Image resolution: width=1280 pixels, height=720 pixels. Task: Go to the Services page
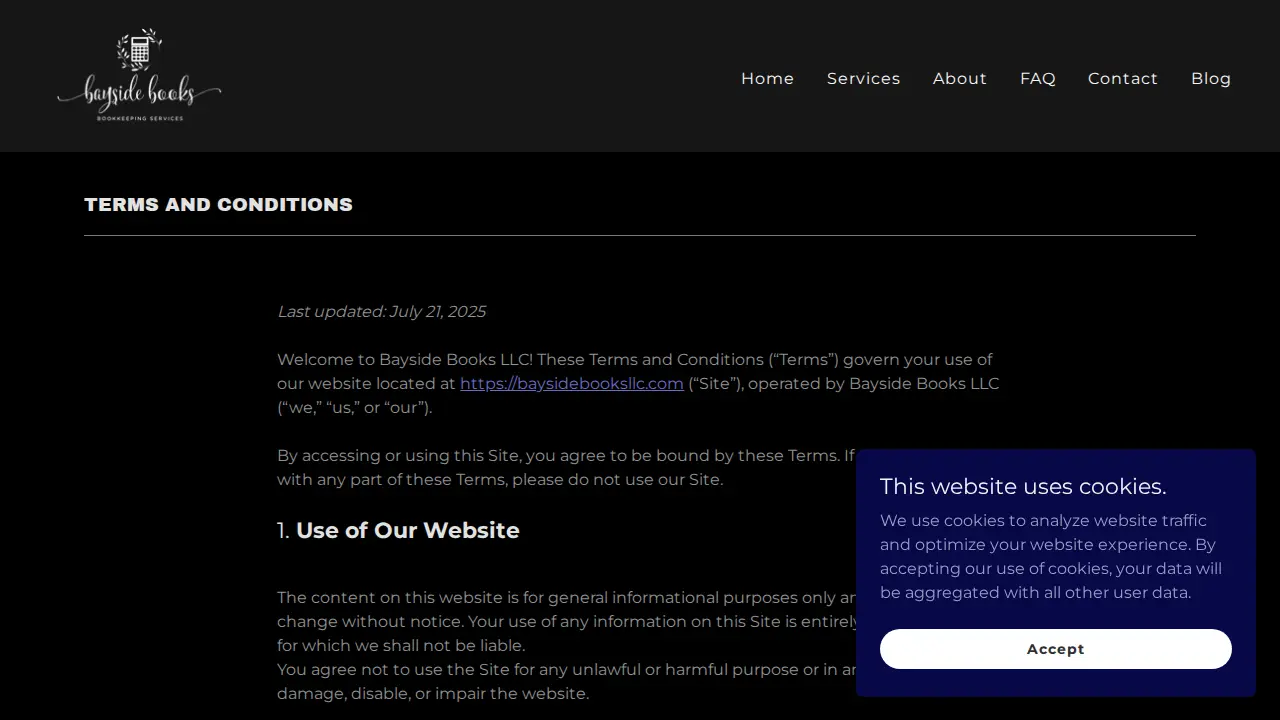[863, 78]
